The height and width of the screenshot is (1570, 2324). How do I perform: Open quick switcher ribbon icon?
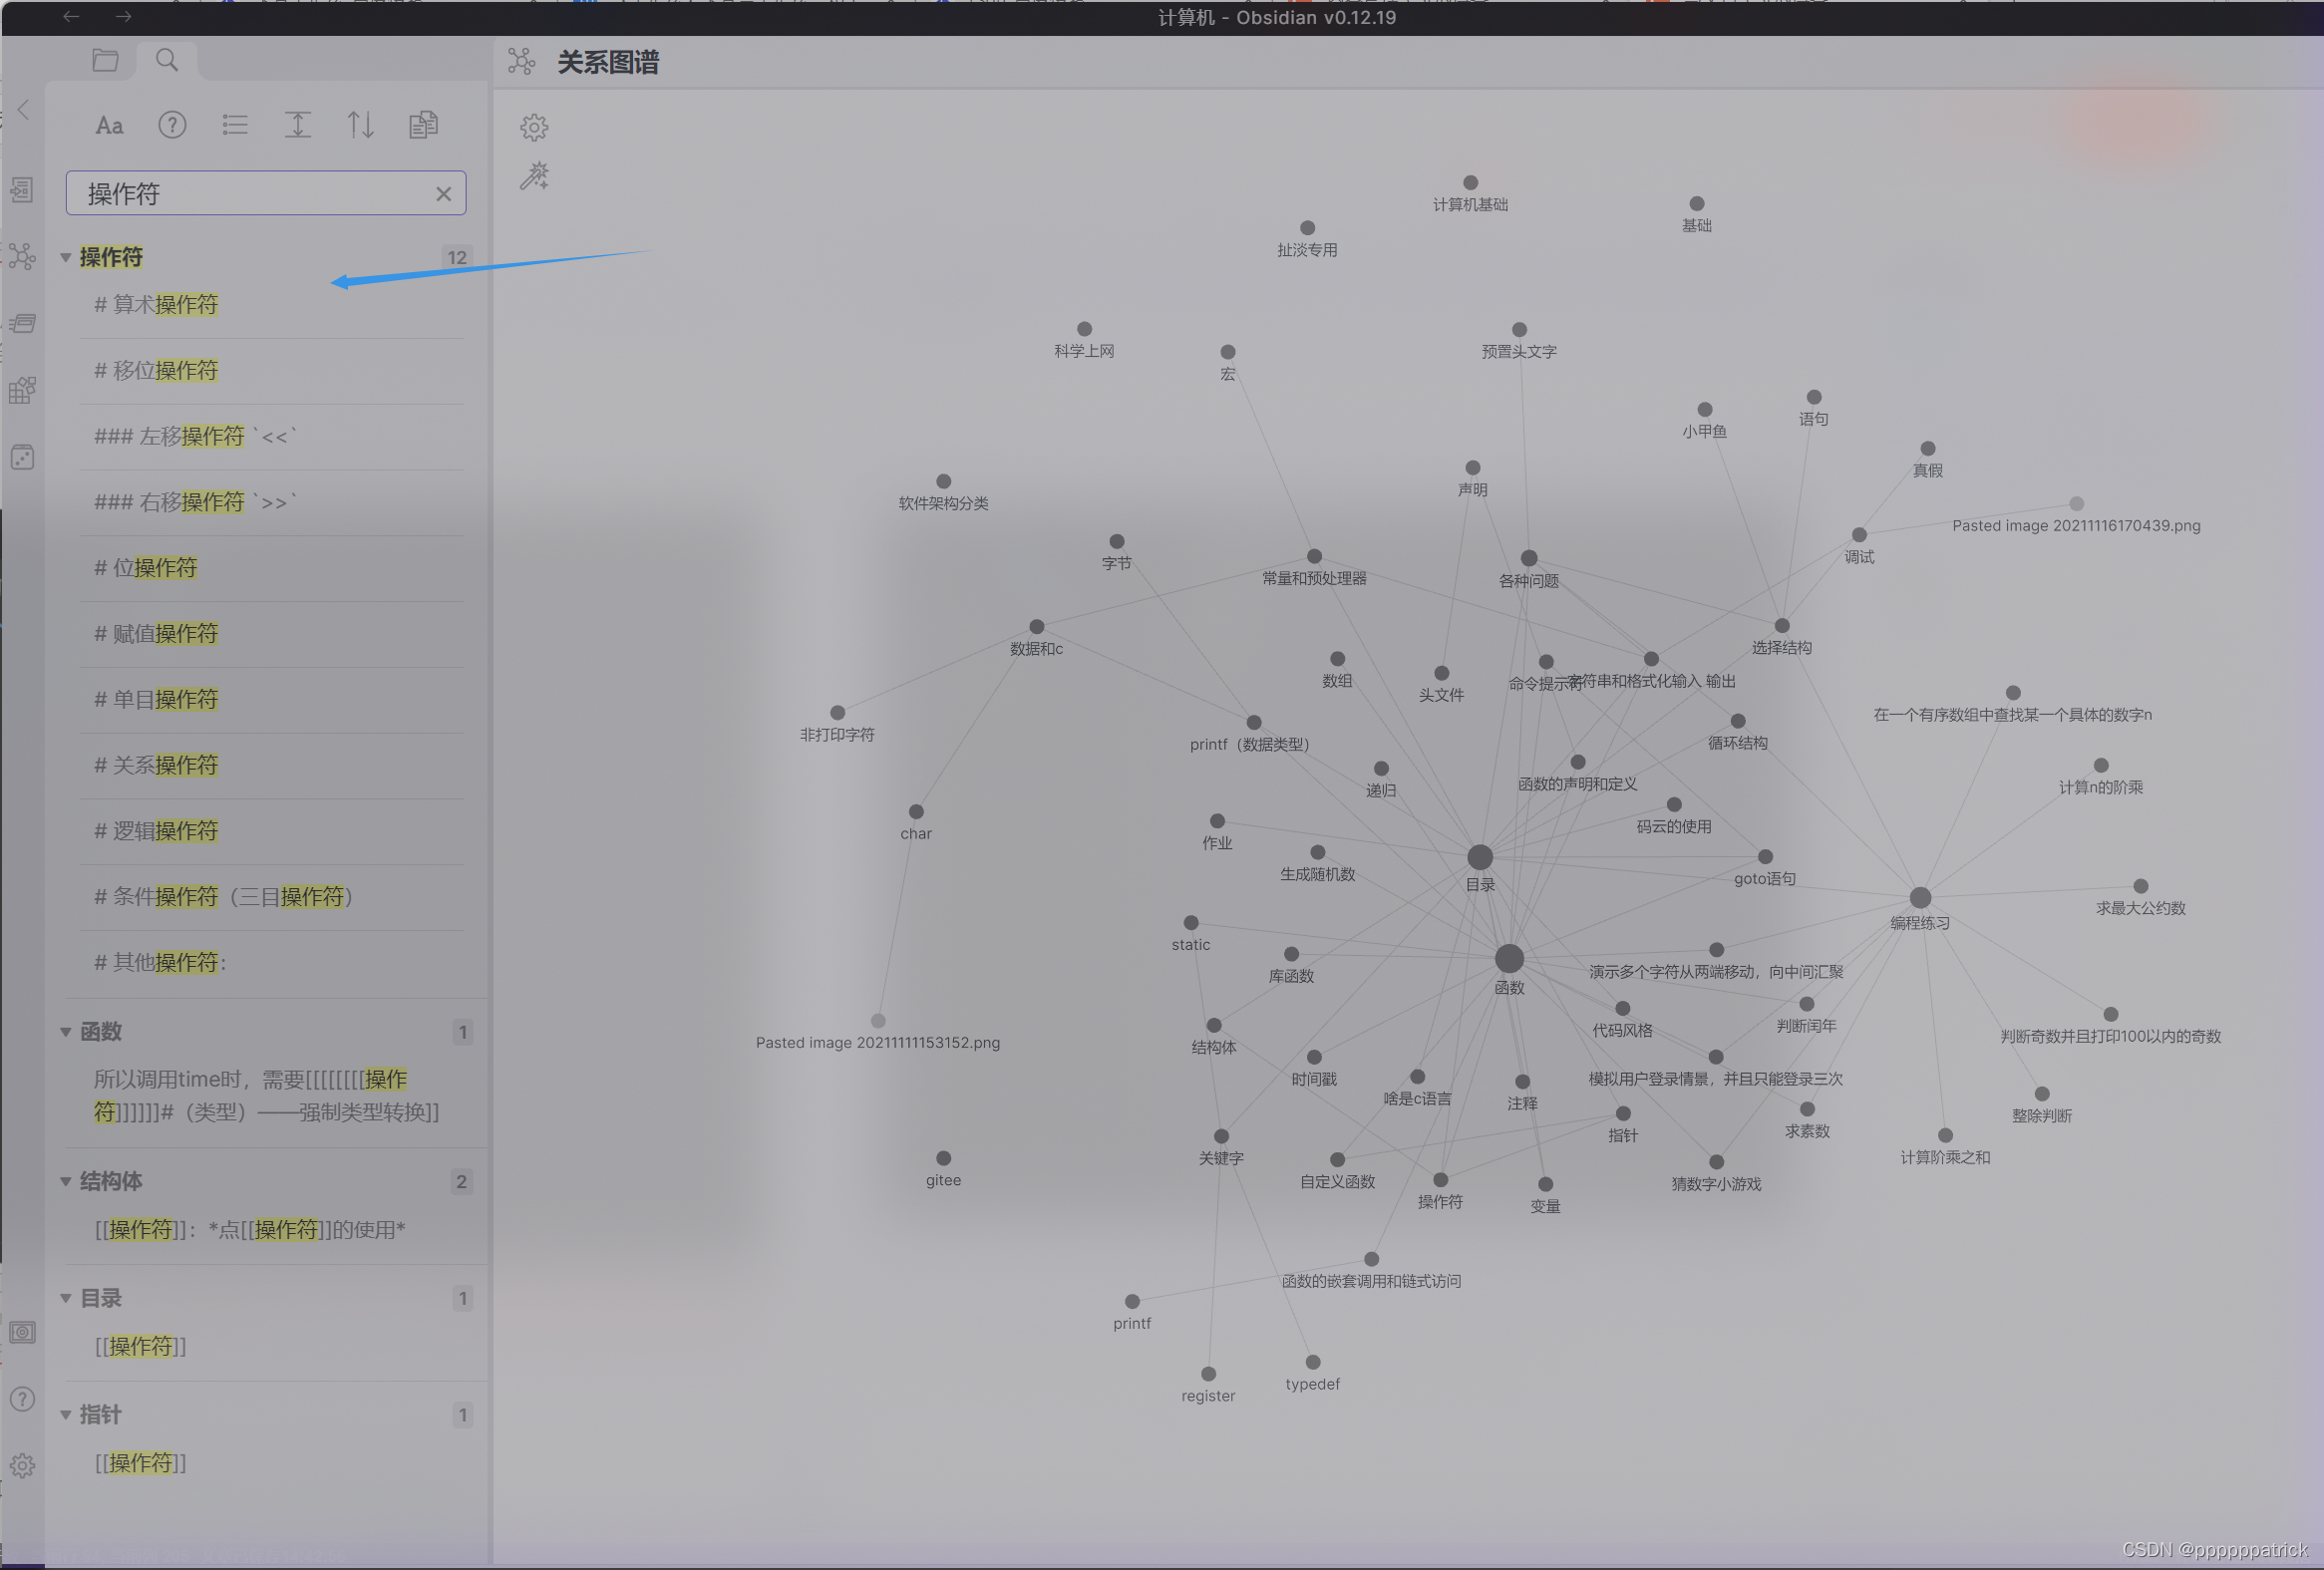(x=22, y=190)
